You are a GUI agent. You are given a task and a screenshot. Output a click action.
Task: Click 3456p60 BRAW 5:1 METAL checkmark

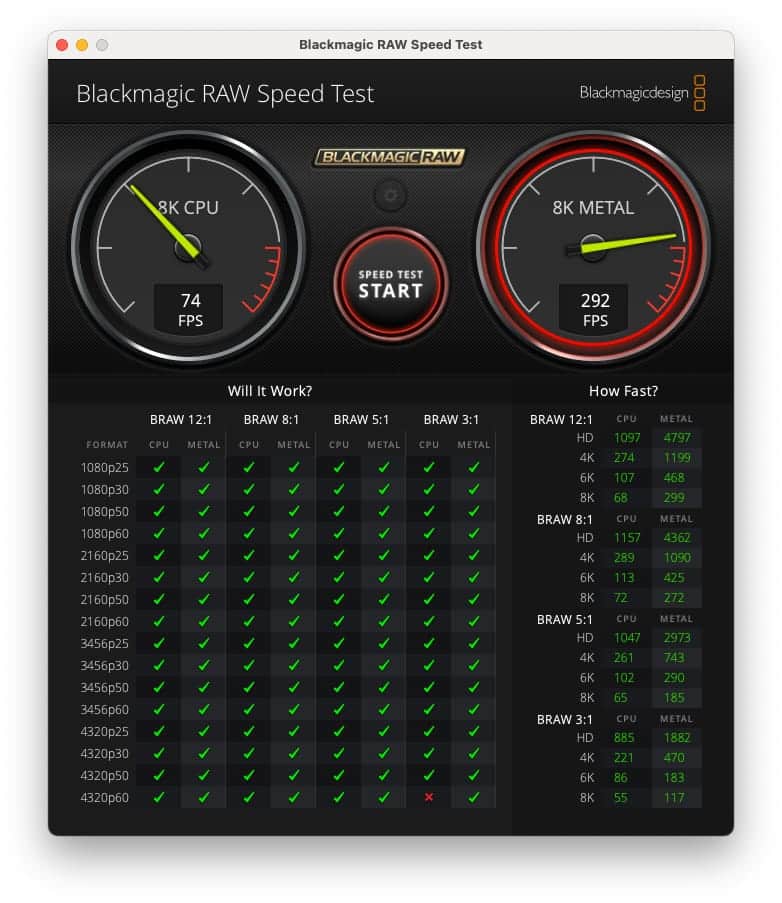(x=384, y=710)
